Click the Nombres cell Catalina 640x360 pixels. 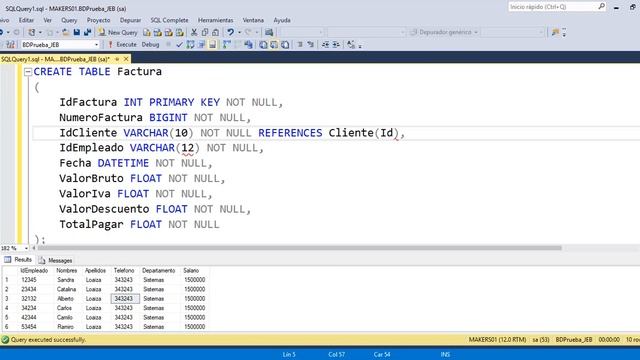tap(67, 289)
